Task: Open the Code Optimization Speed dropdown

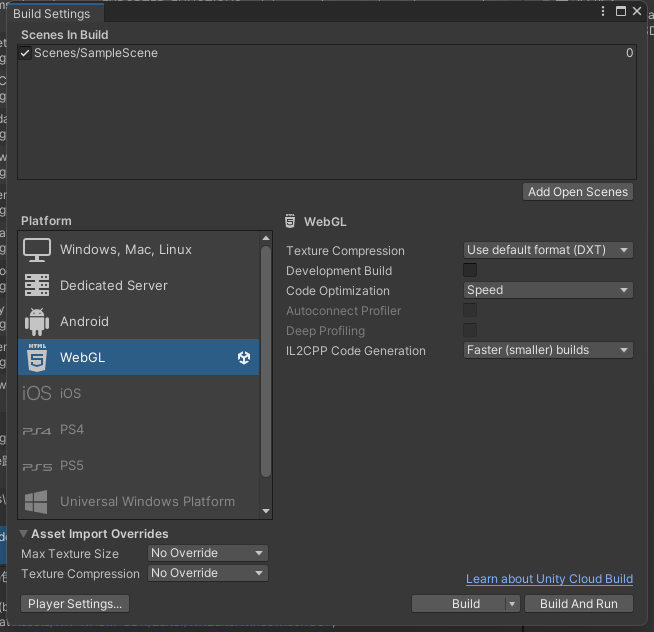Action: coord(548,290)
